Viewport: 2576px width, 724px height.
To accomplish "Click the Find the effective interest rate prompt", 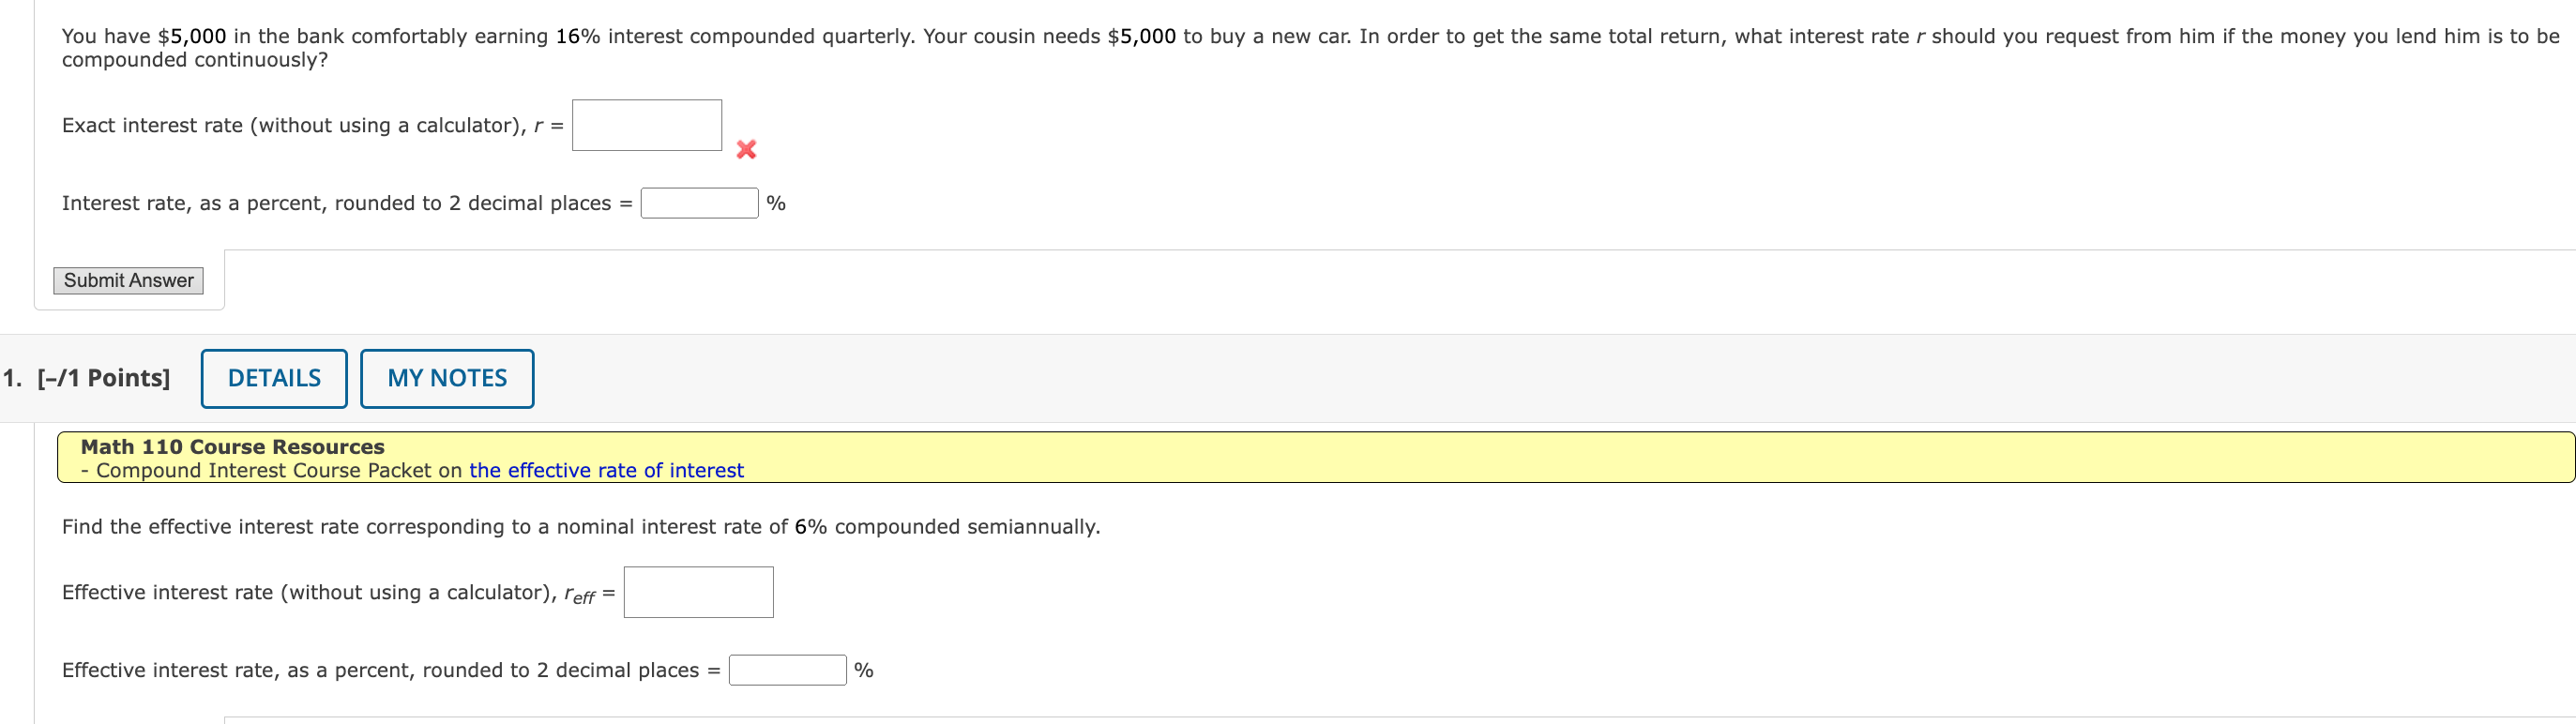I will [580, 526].
